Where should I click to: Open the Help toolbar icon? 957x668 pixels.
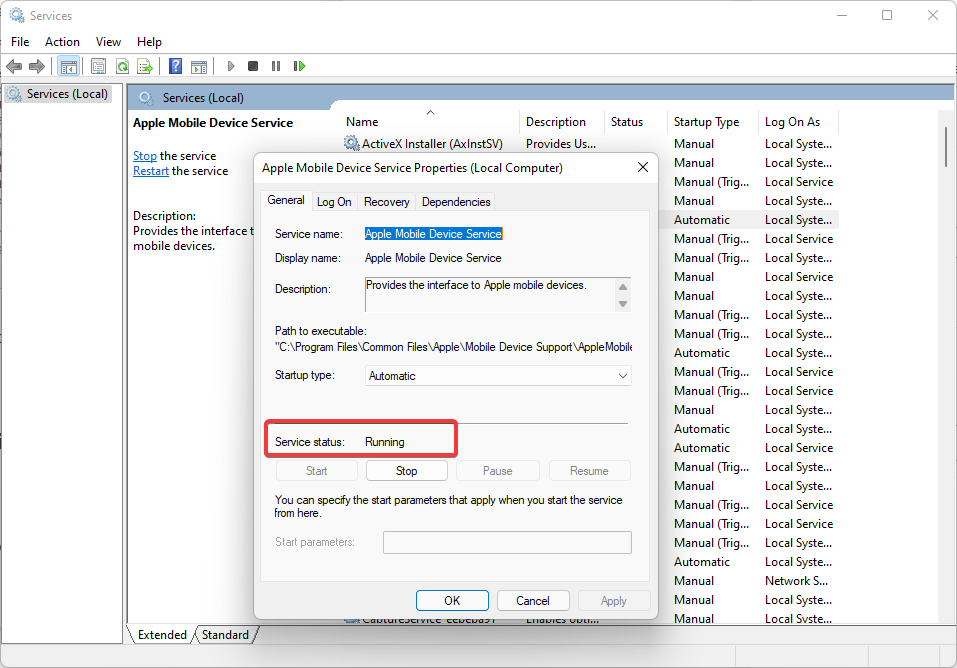175,66
